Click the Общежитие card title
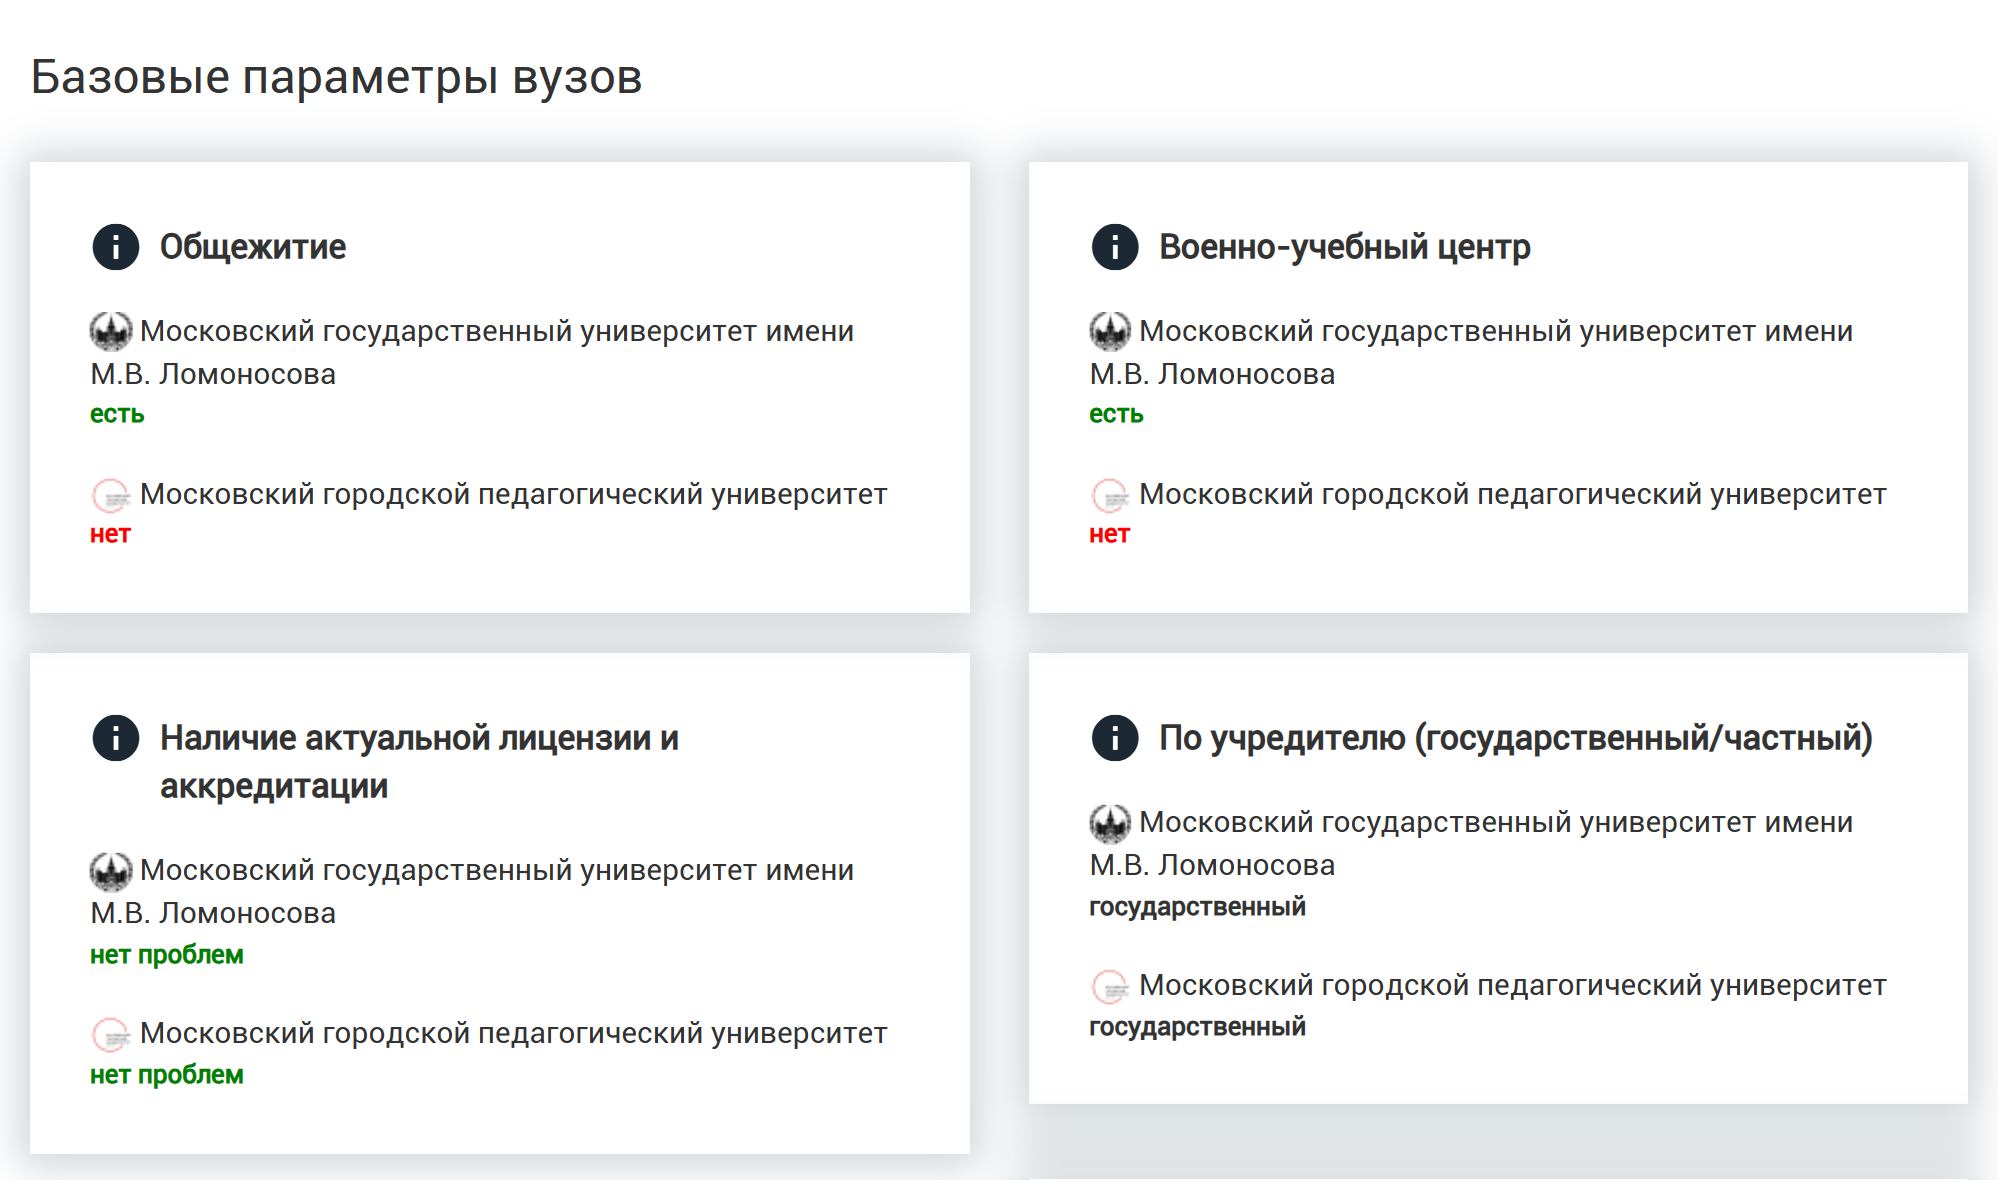The image size is (1998, 1180). 253,247
